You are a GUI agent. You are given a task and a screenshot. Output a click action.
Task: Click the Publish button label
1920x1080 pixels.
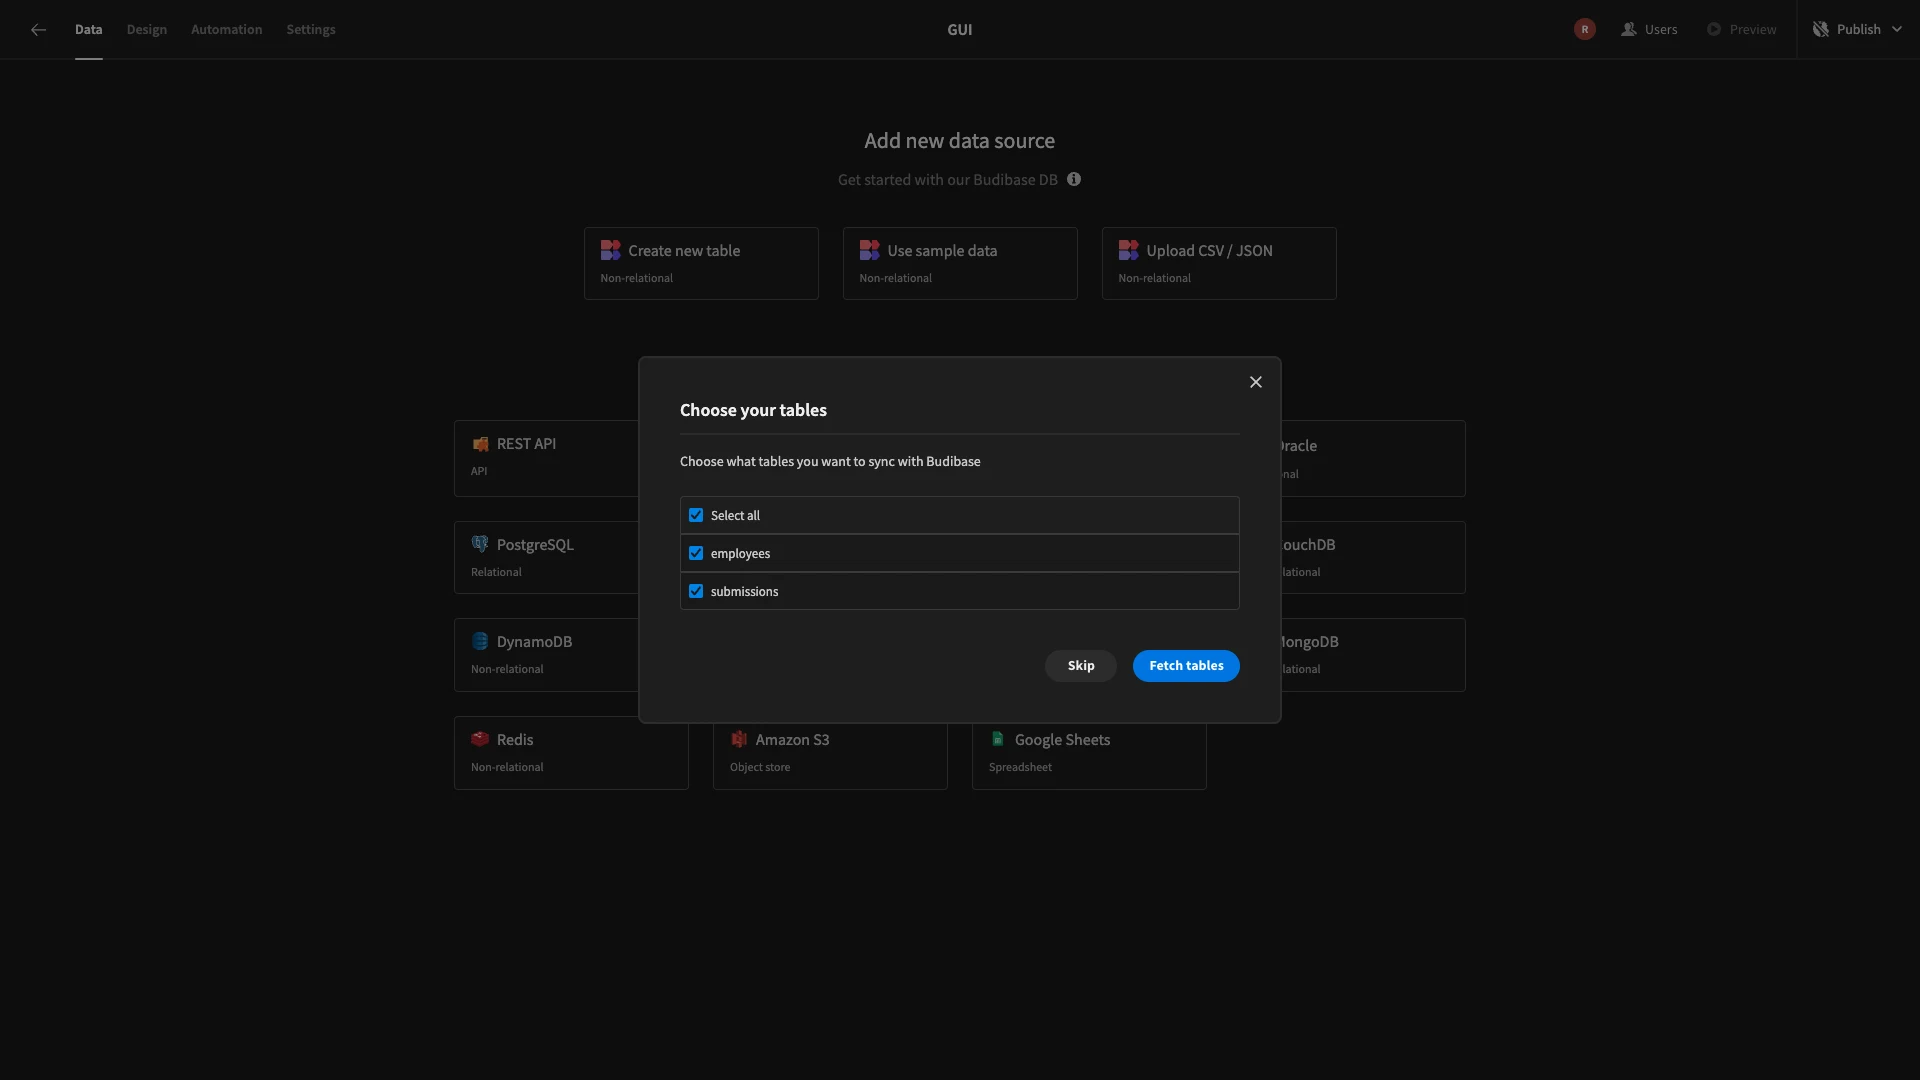tap(1859, 30)
